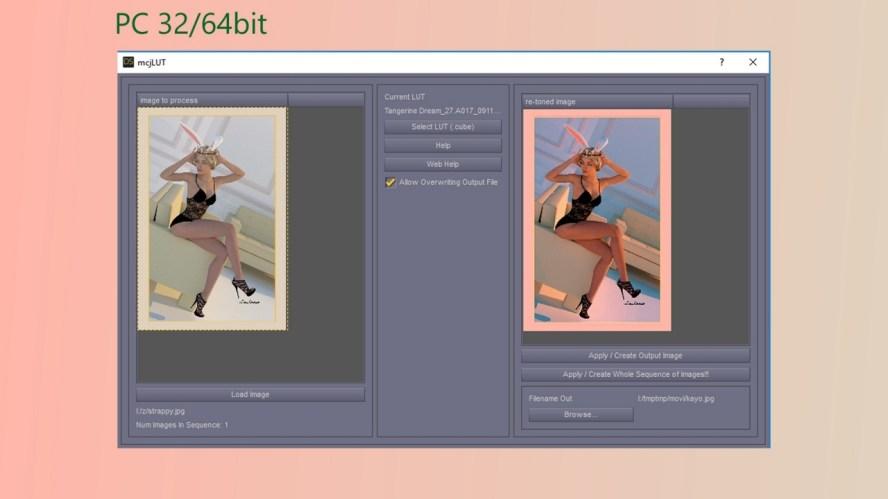Image resolution: width=888 pixels, height=499 pixels.
Task: Click 'Num Images in Sequence: 1' text
Action: point(182,425)
